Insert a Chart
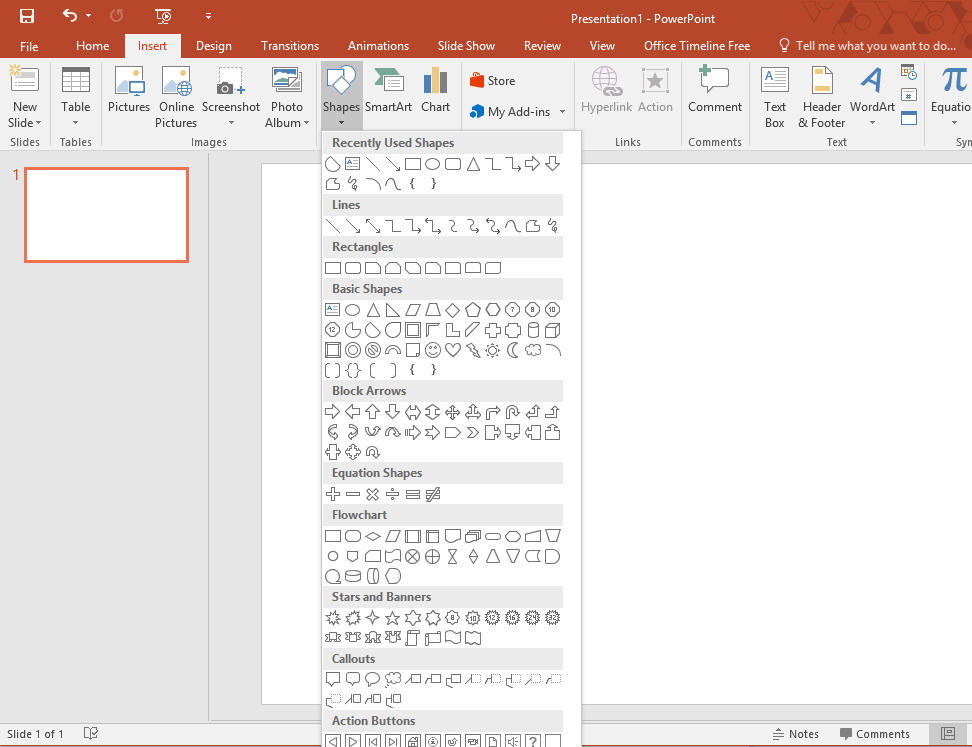Image resolution: width=972 pixels, height=747 pixels. (x=435, y=88)
